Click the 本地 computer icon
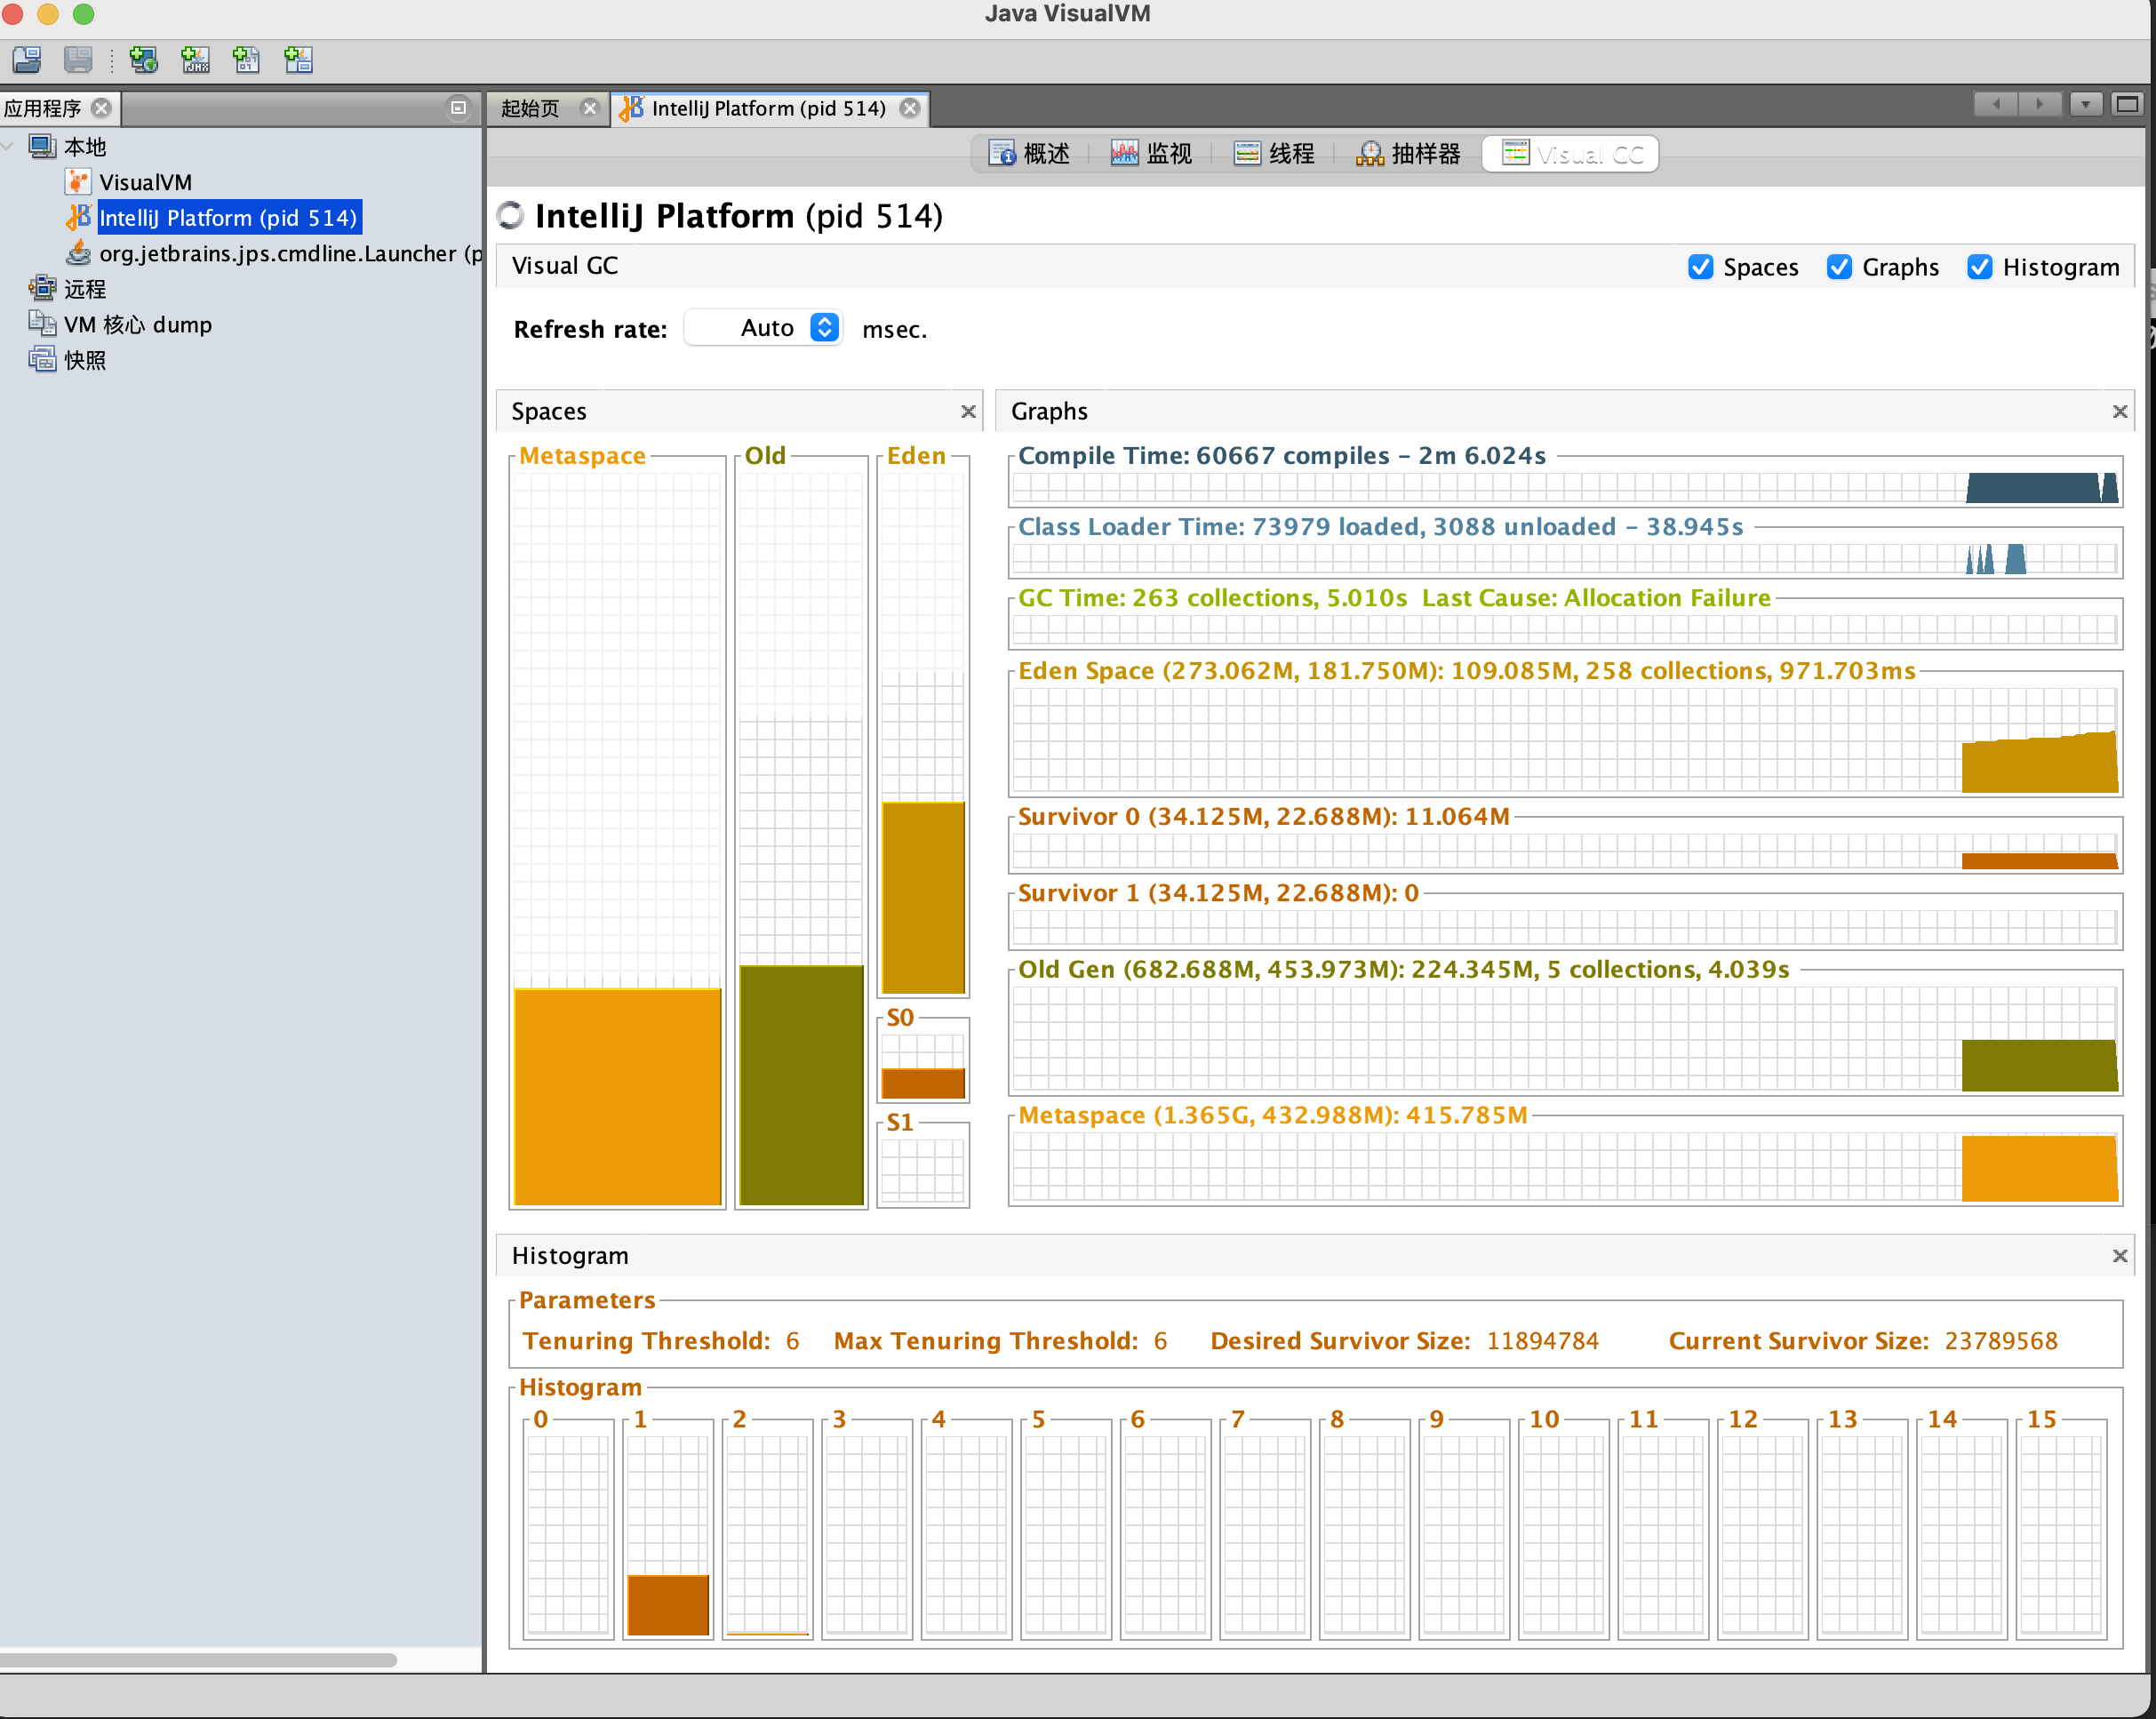Screen dimensions: 2156x1719 tap(42, 147)
